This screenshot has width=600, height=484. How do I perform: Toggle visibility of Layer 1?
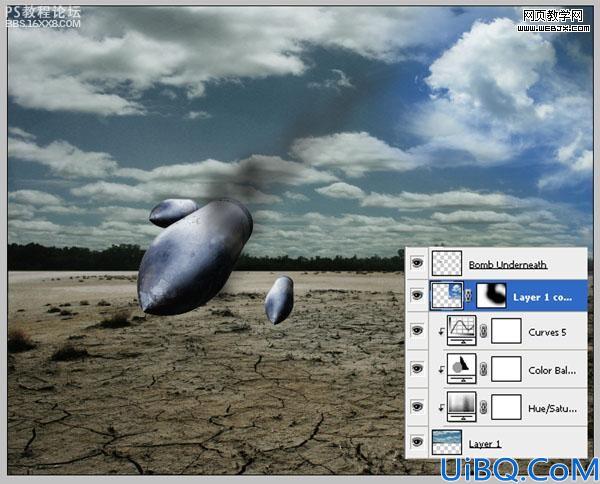click(417, 442)
